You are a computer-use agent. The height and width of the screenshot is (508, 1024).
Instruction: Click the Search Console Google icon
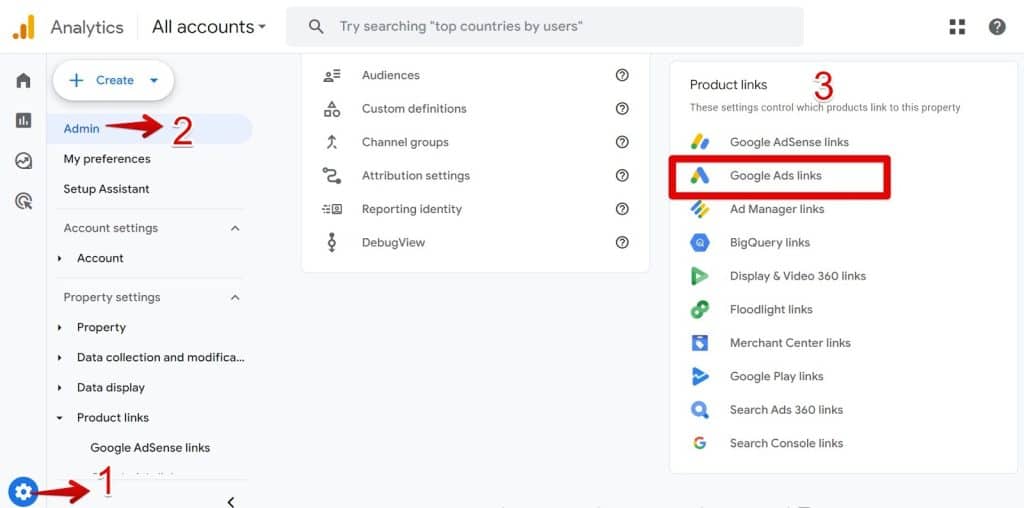point(700,443)
